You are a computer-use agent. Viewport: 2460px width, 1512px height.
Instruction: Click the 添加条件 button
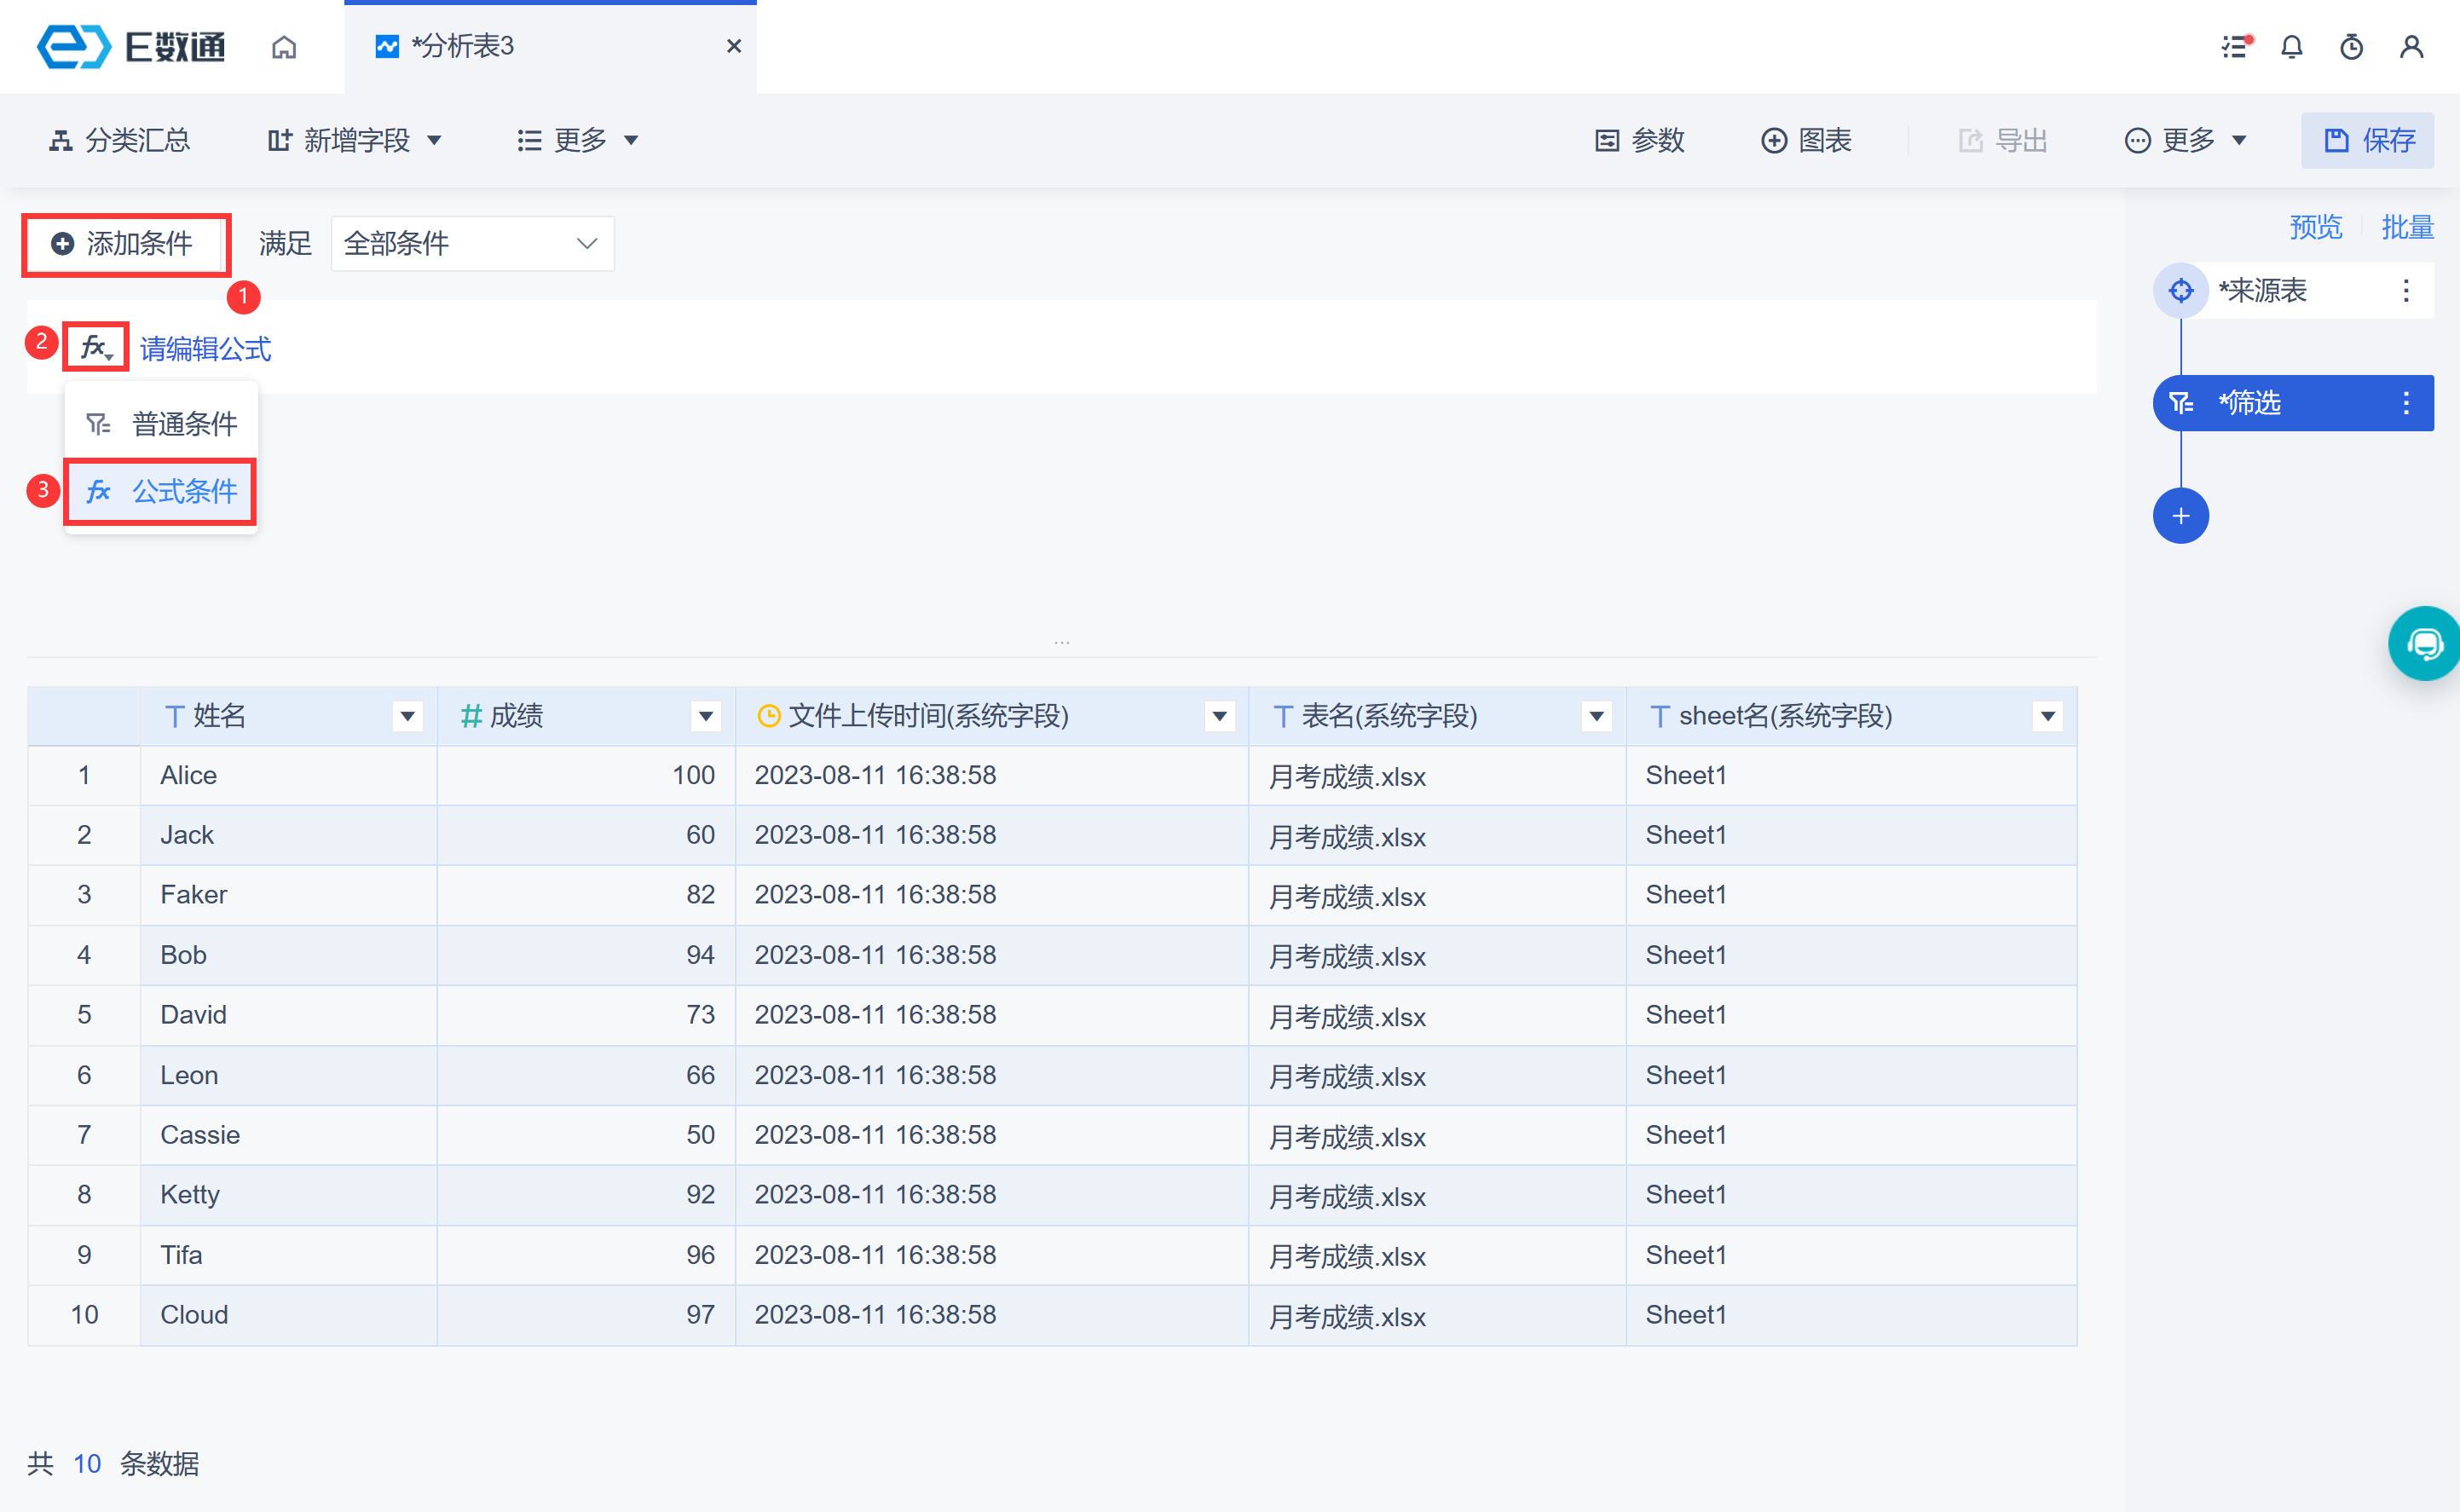tap(124, 243)
